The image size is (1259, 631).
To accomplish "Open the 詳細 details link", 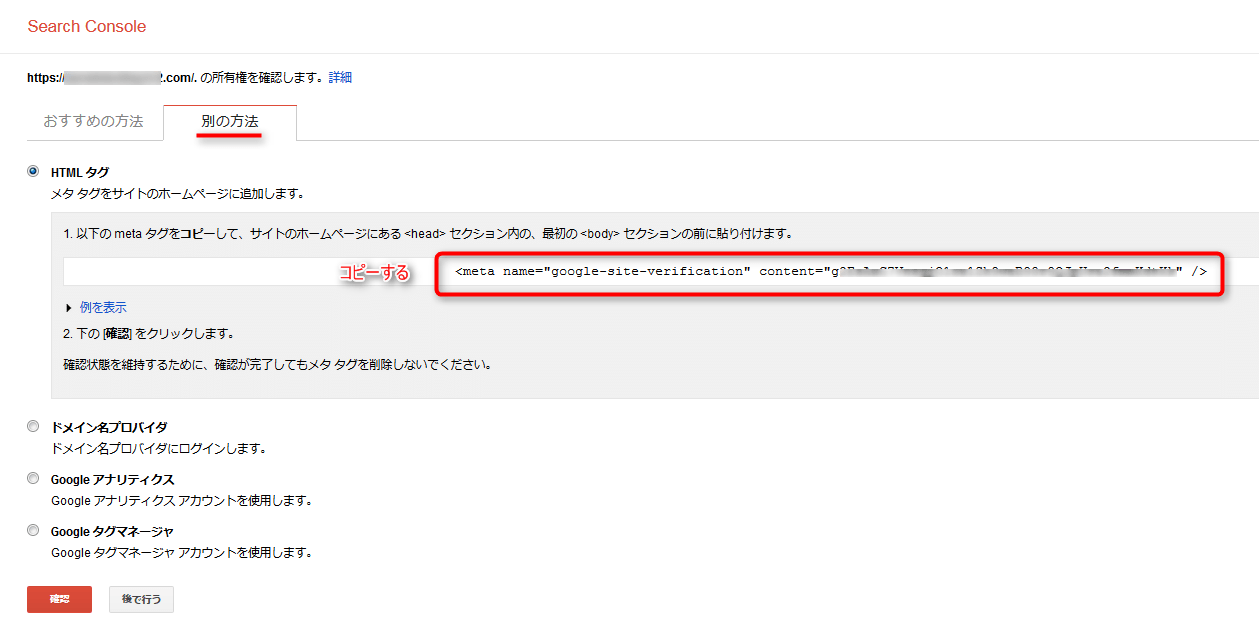I will click(340, 77).
